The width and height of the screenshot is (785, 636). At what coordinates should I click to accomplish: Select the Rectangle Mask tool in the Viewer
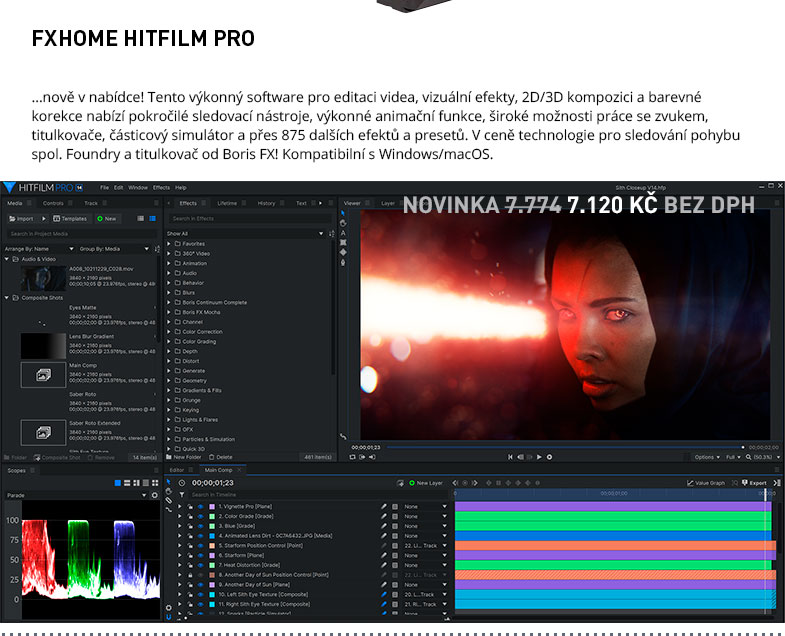[343, 242]
